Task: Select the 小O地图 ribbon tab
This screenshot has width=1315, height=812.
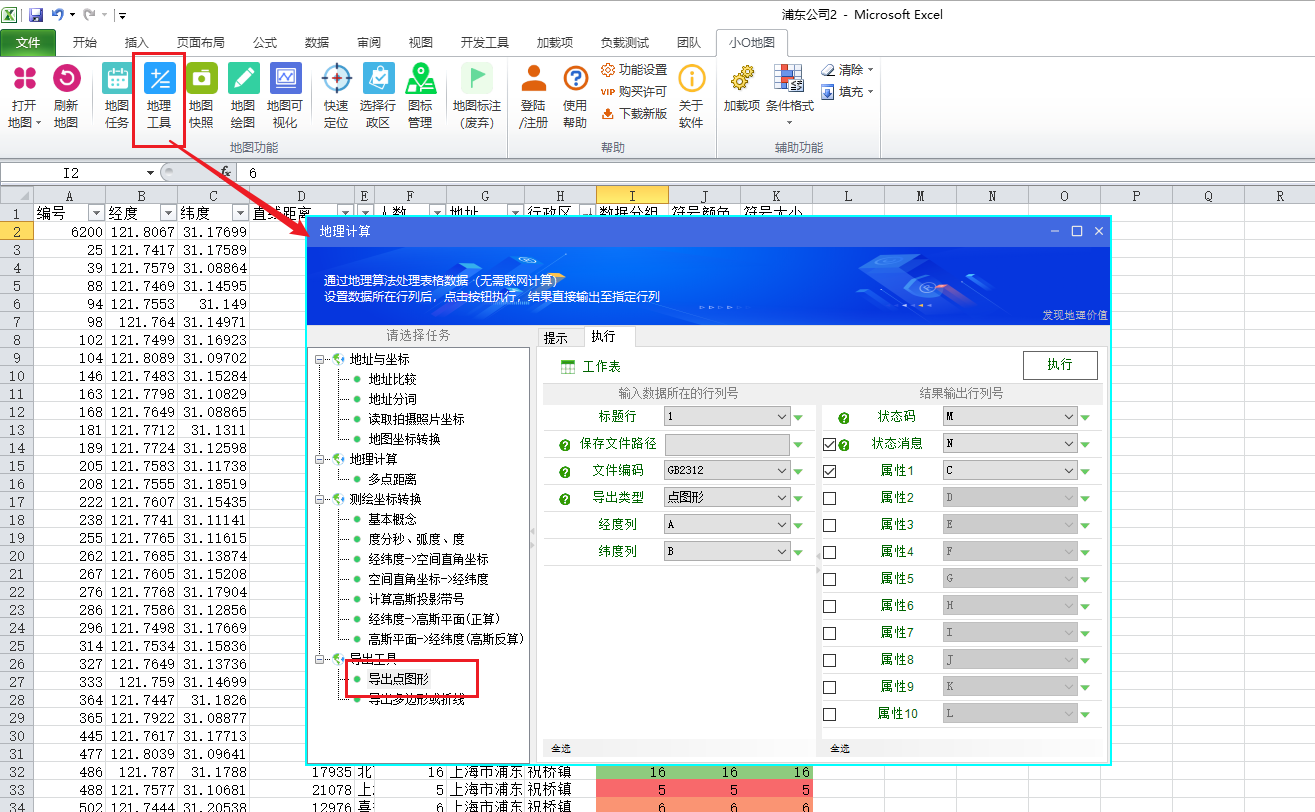Action: pos(751,43)
